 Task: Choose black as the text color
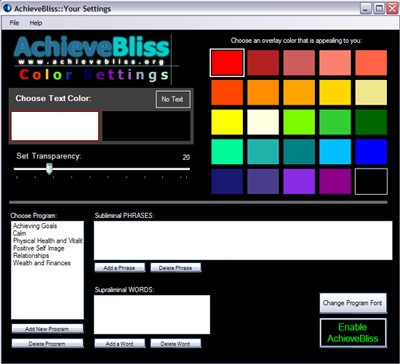(146, 126)
